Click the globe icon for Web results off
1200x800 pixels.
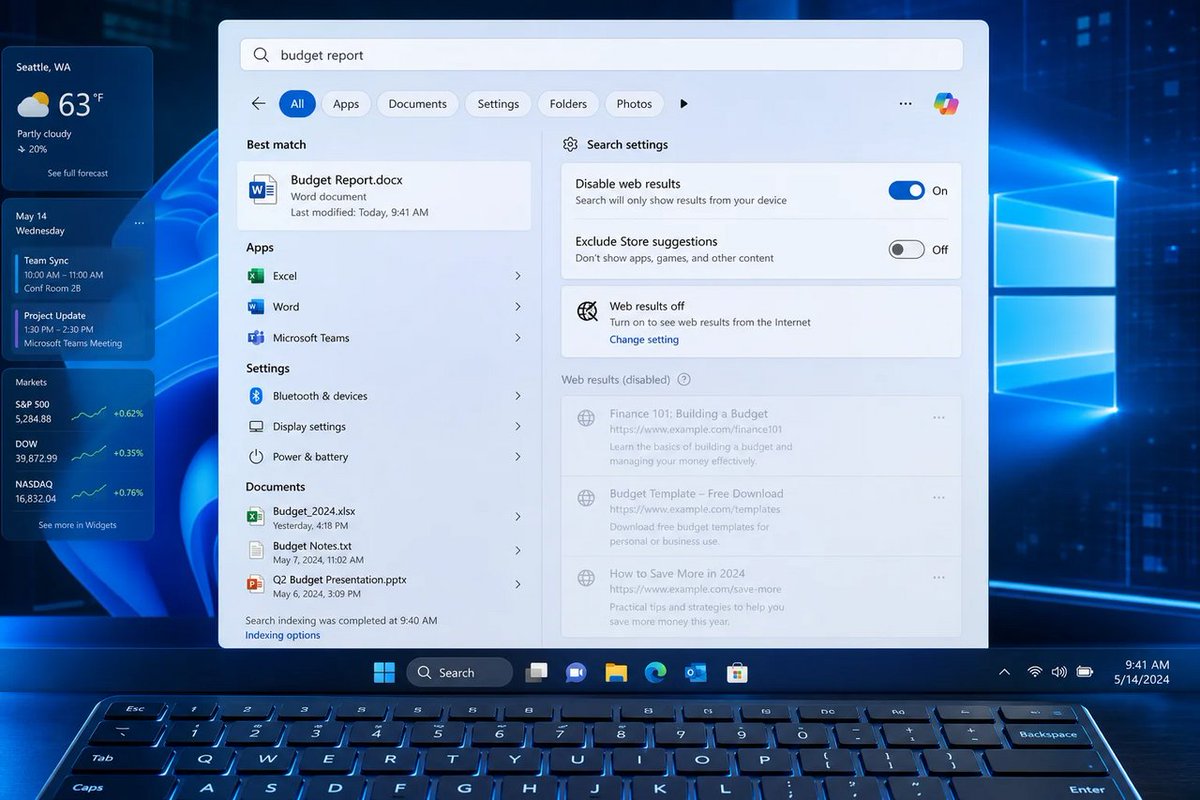point(588,311)
